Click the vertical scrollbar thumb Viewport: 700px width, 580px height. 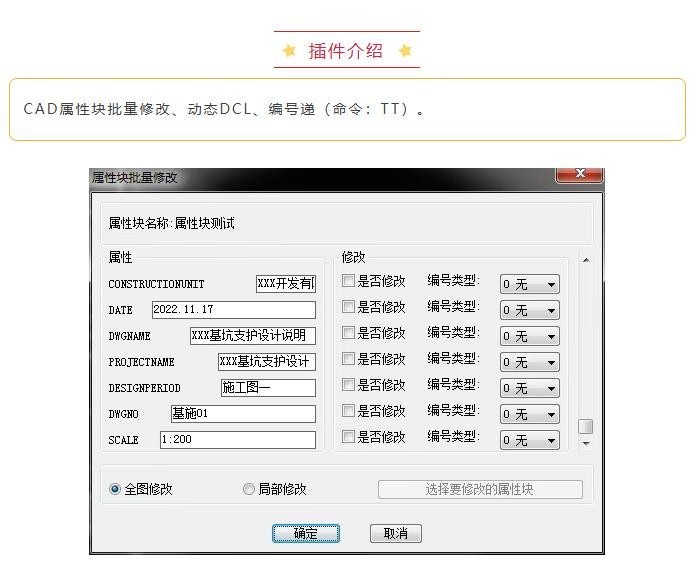(x=586, y=426)
